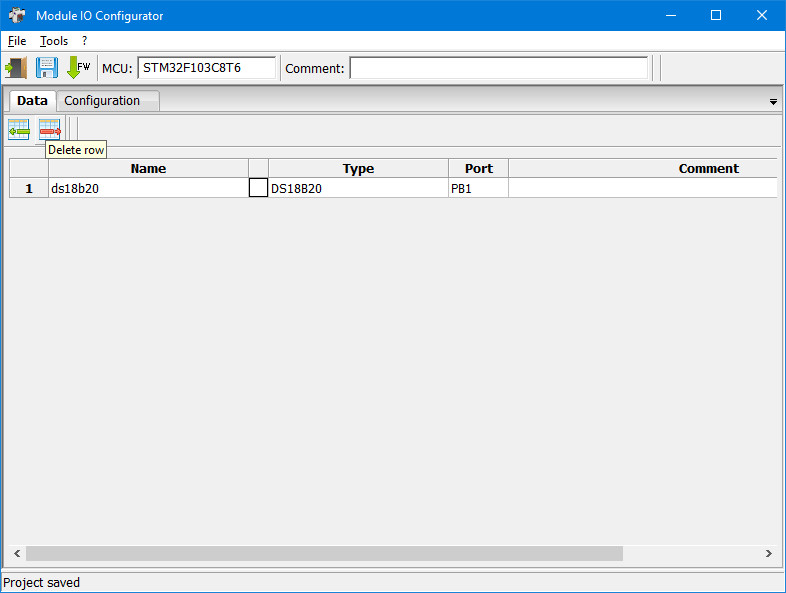Click the open project door icon

click(x=16, y=68)
